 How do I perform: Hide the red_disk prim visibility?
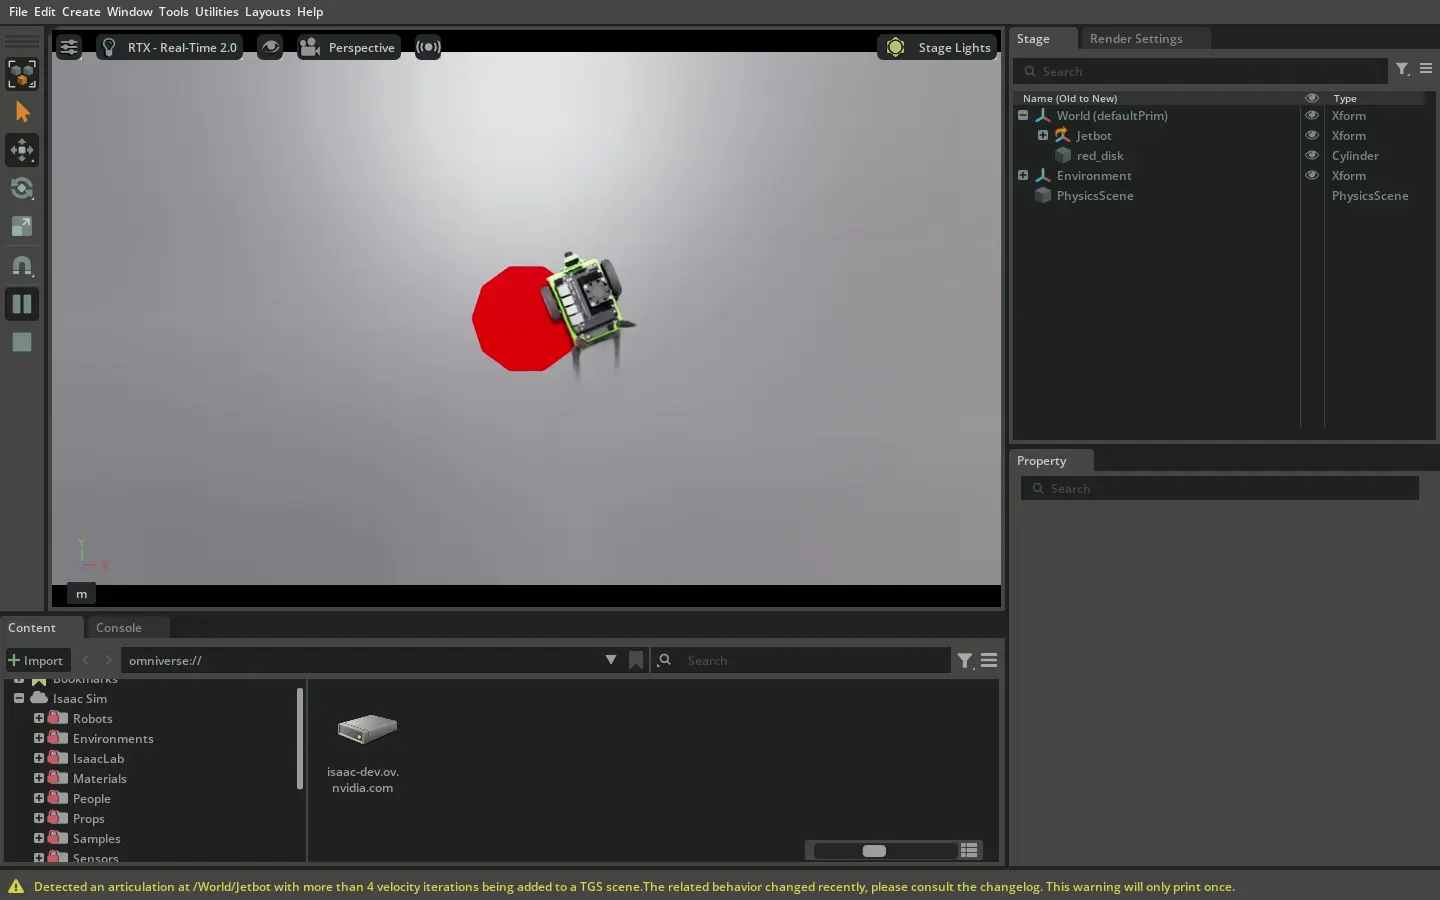click(x=1312, y=155)
